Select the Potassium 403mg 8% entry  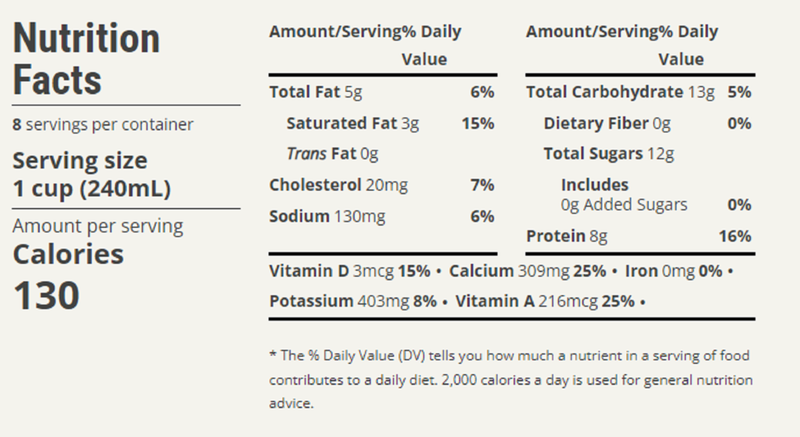pyautogui.click(x=355, y=300)
